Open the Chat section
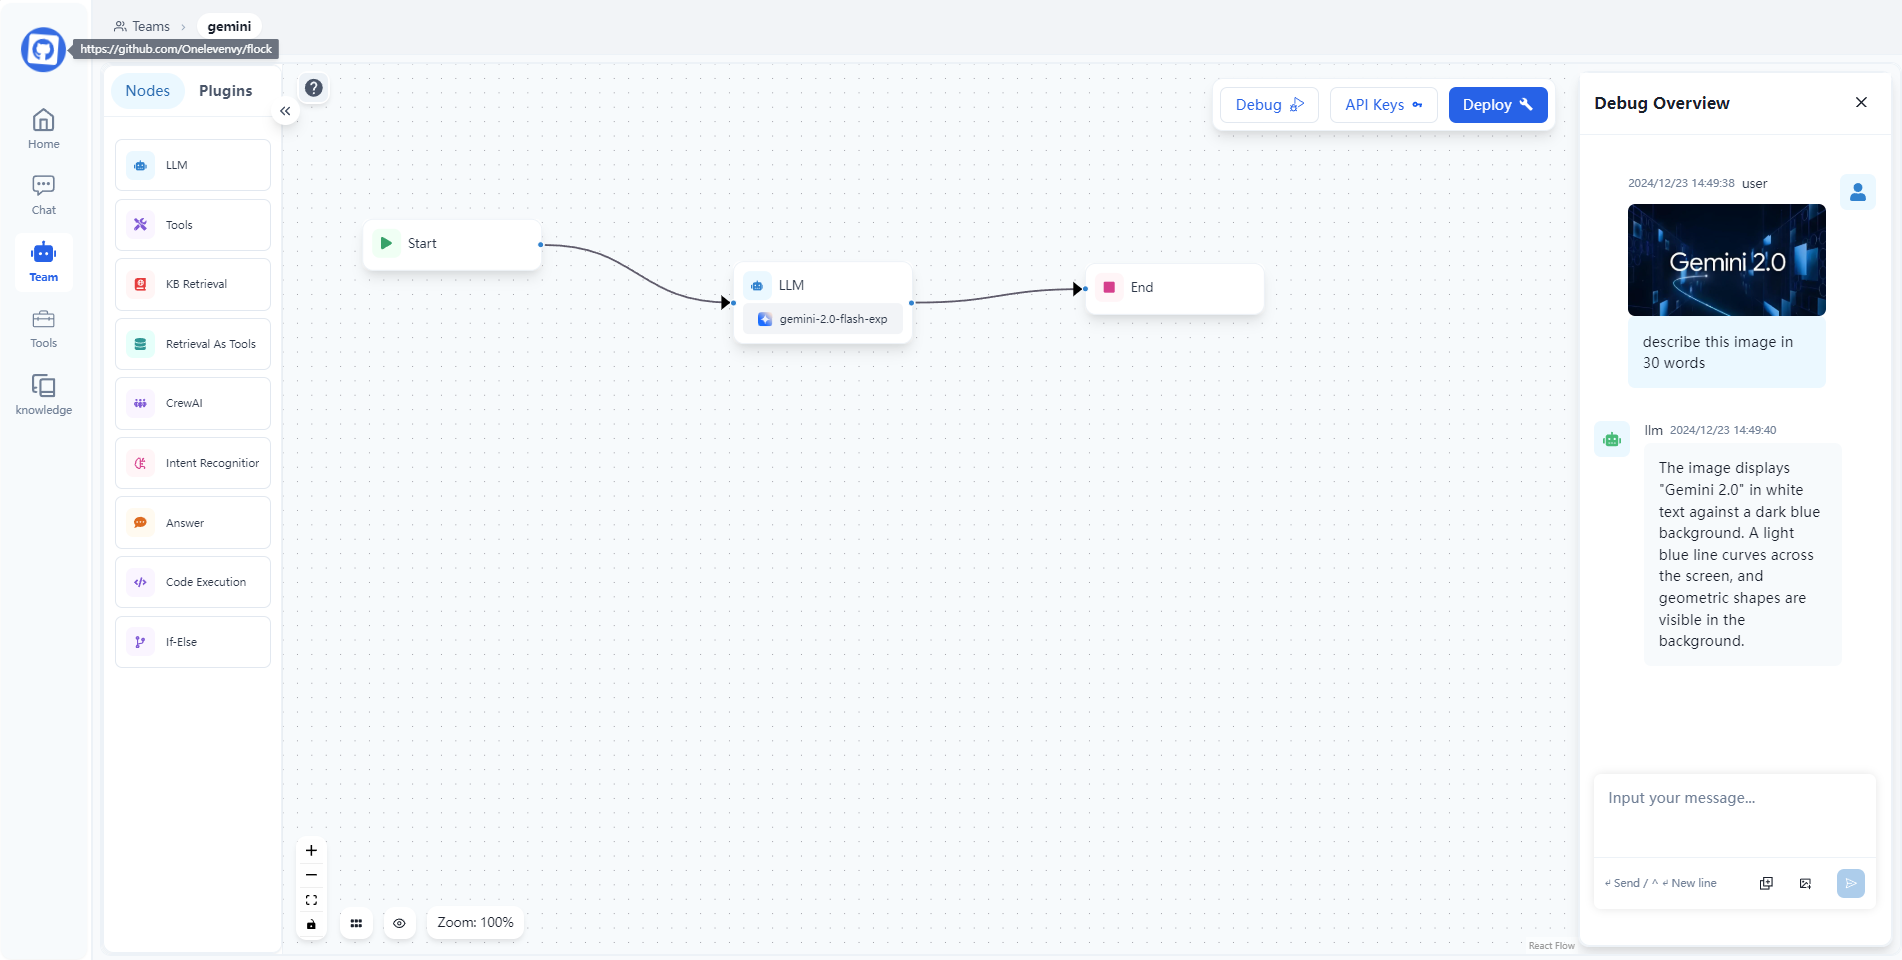Viewport: 1902px width, 960px height. point(43,195)
